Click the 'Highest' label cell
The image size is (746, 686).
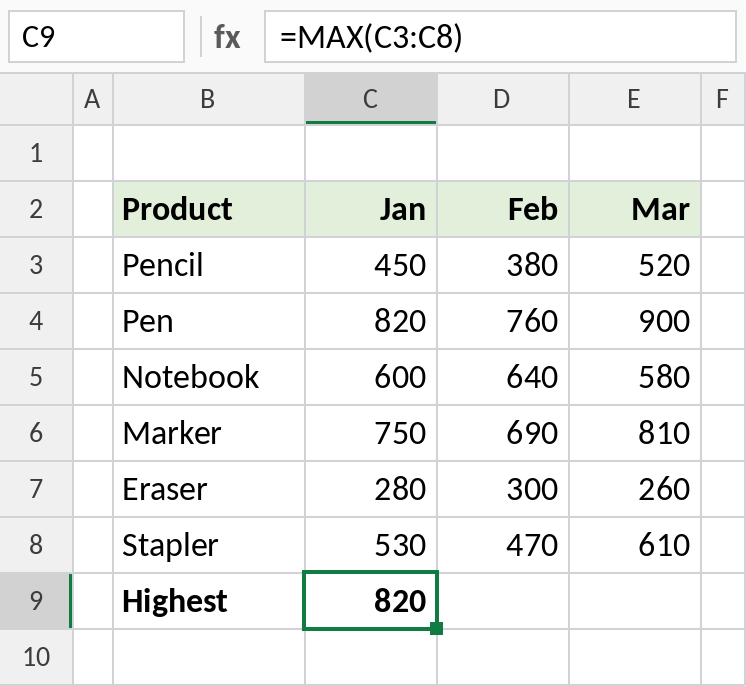coord(209,601)
